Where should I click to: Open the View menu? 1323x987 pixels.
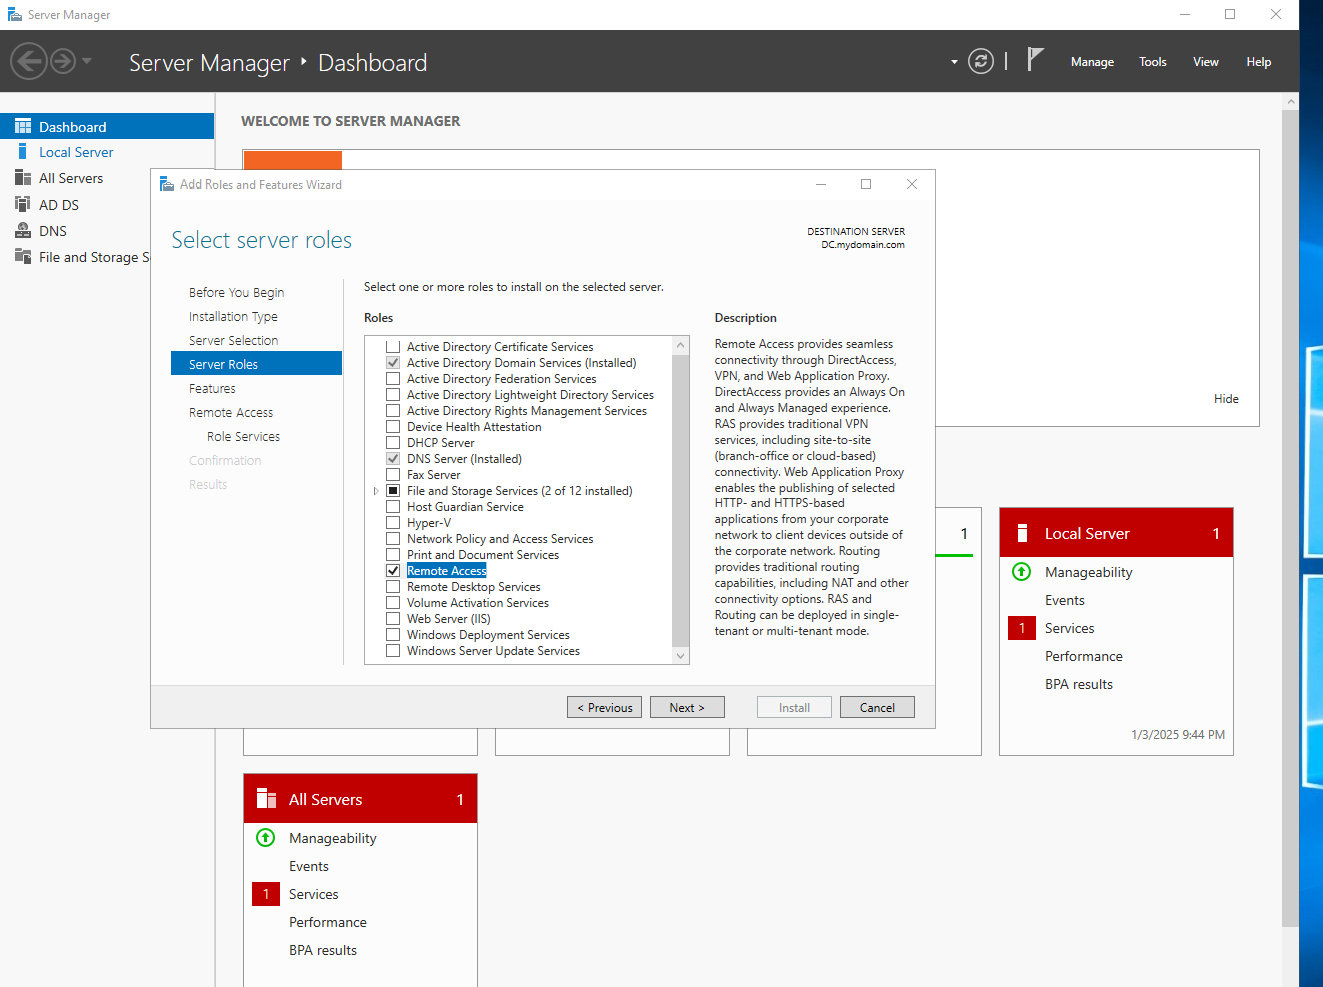1206,62
